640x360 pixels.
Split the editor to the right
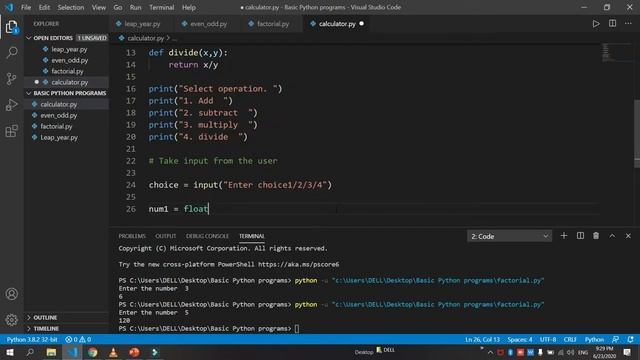pyautogui.click(x=612, y=24)
